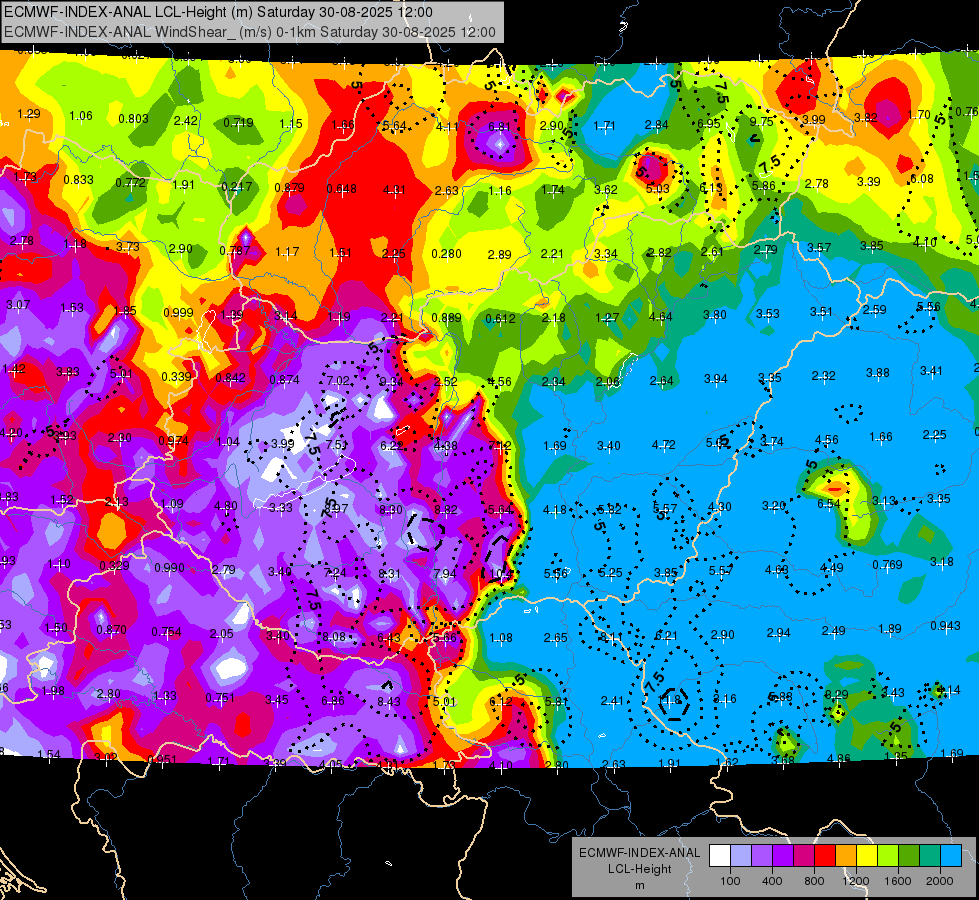Click the wind shear value 0.769

(887, 565)
